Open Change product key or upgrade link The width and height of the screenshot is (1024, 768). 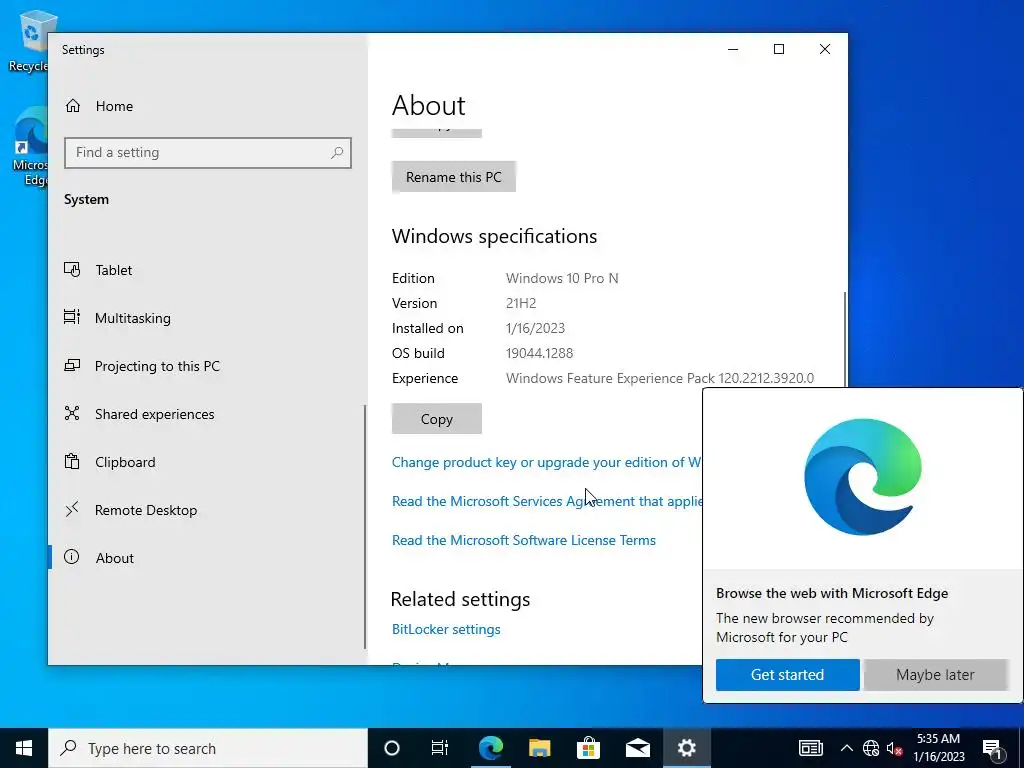point(547,462)
